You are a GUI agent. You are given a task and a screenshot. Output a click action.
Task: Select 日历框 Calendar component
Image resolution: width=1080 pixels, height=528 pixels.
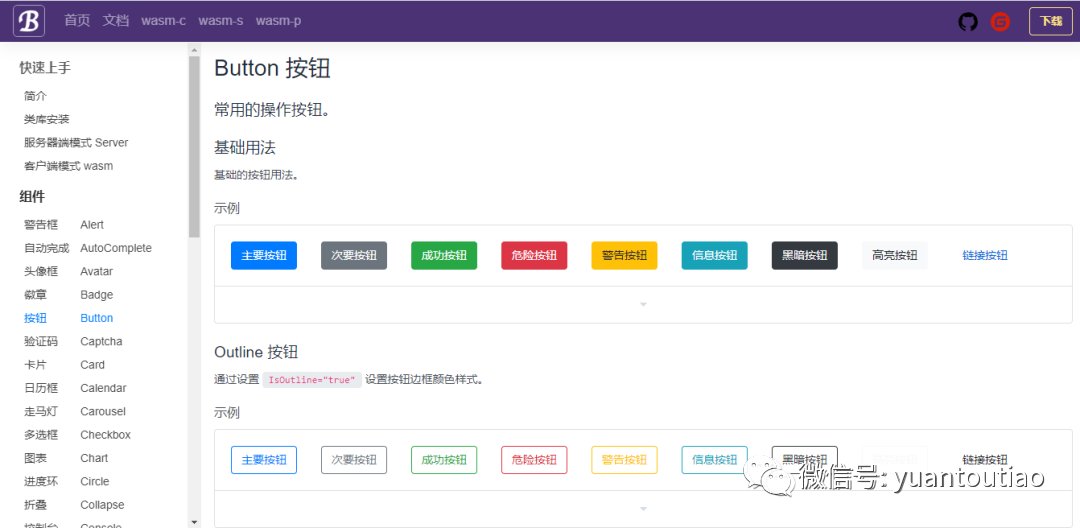(x=75, y=389)
